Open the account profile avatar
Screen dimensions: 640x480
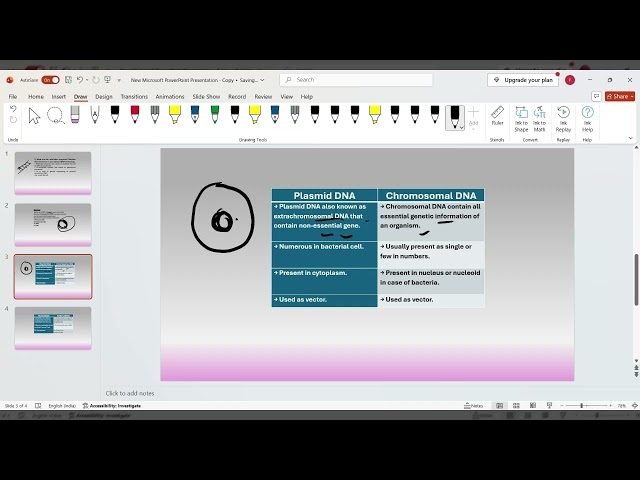click(x=570, y=80)
